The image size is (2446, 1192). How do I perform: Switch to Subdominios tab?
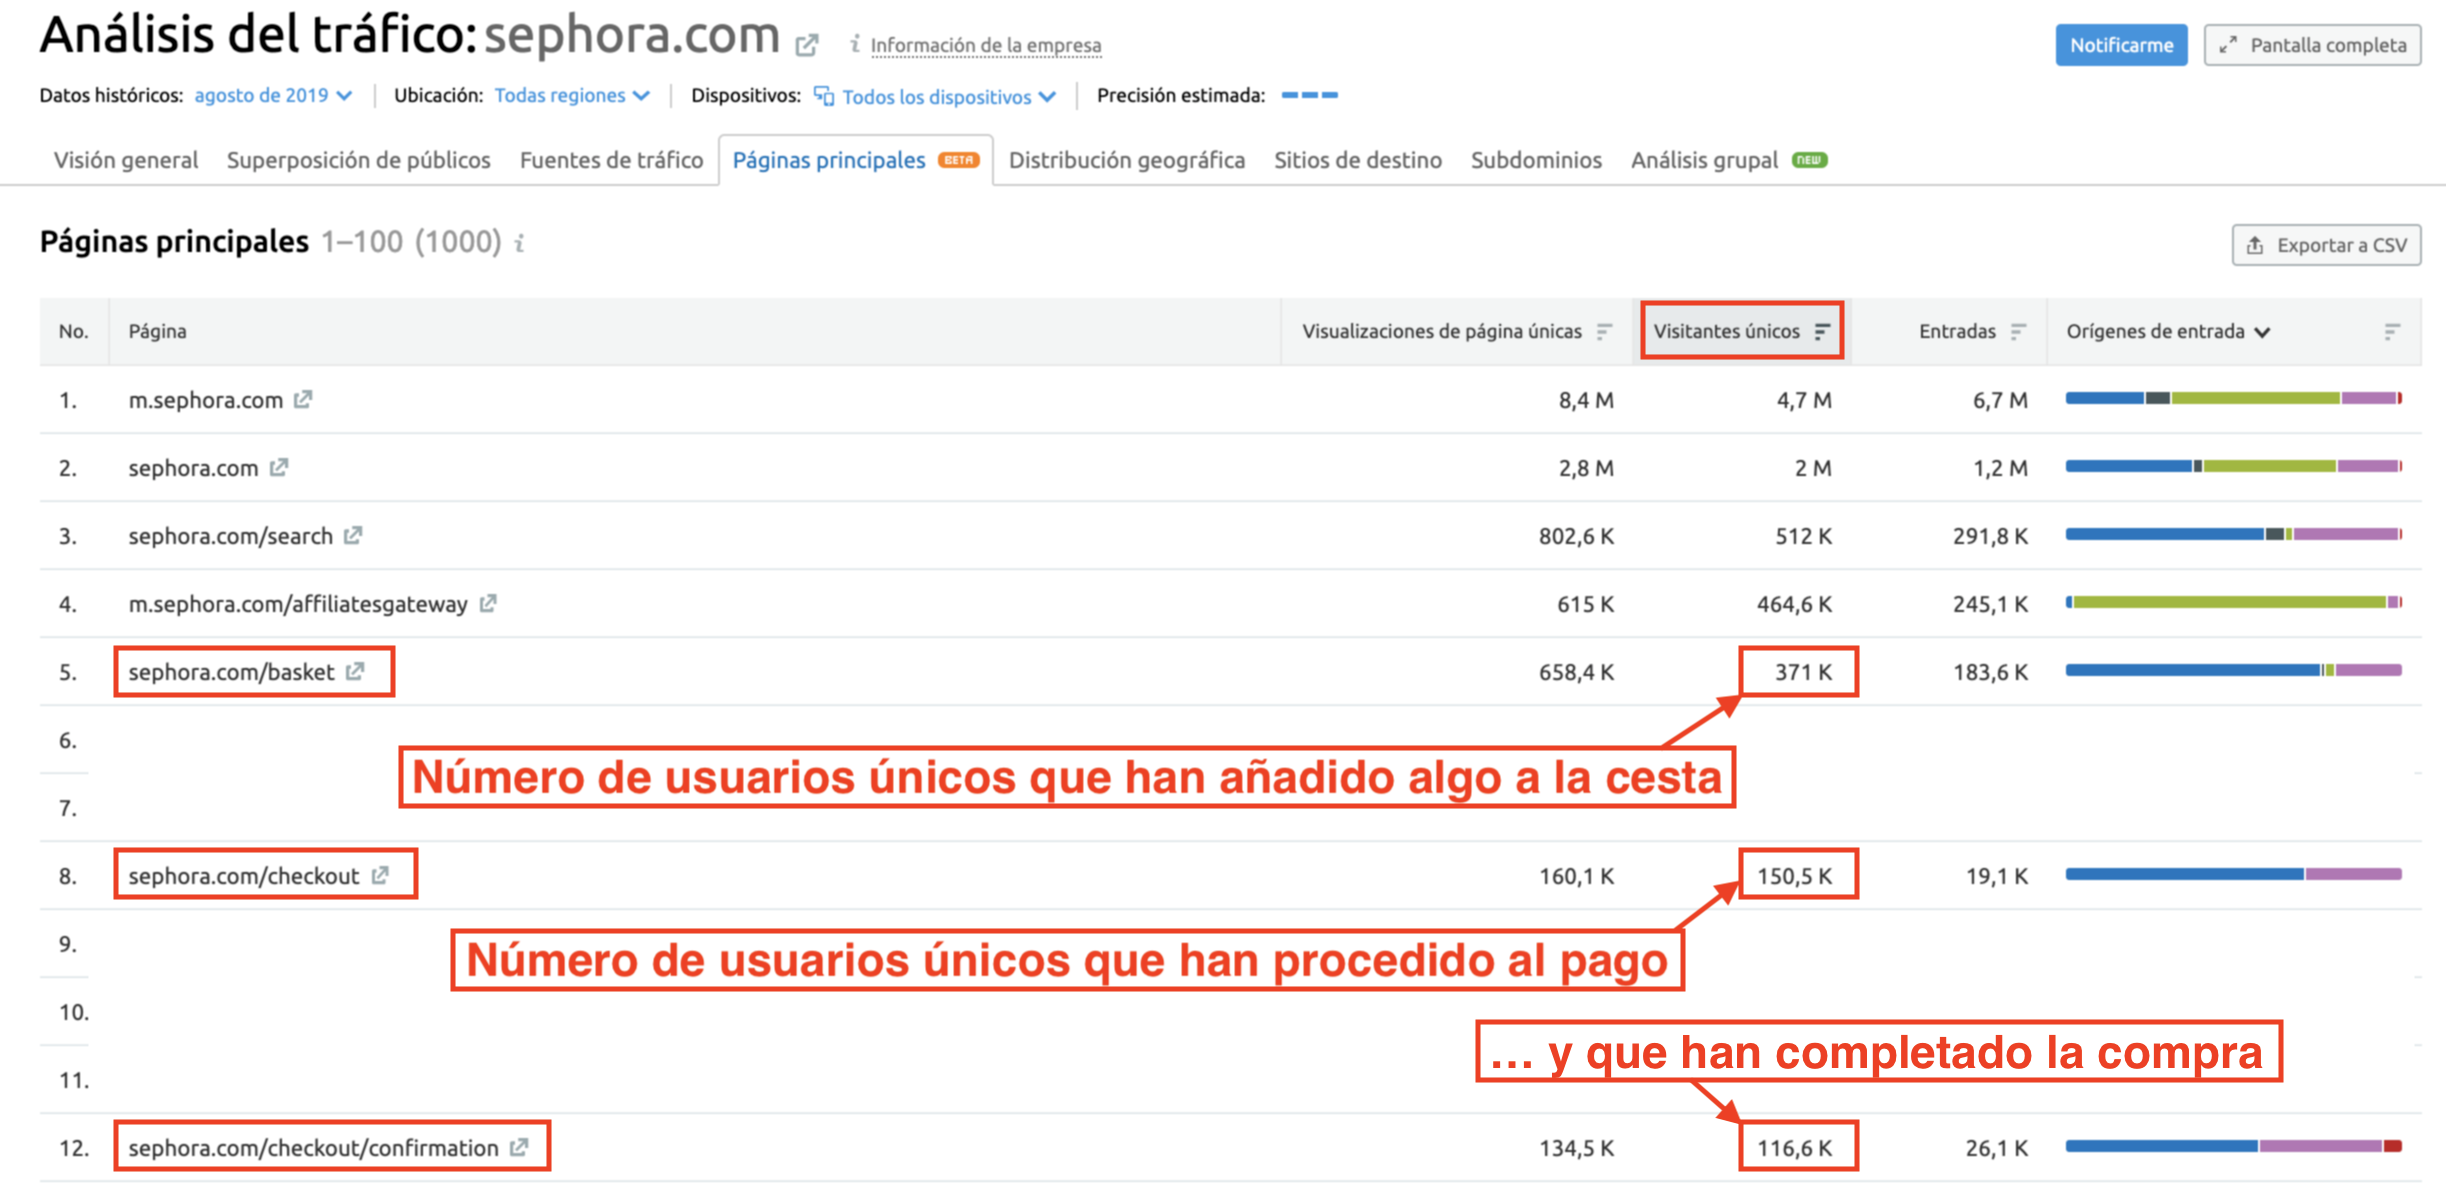[x=1536, y=160]
